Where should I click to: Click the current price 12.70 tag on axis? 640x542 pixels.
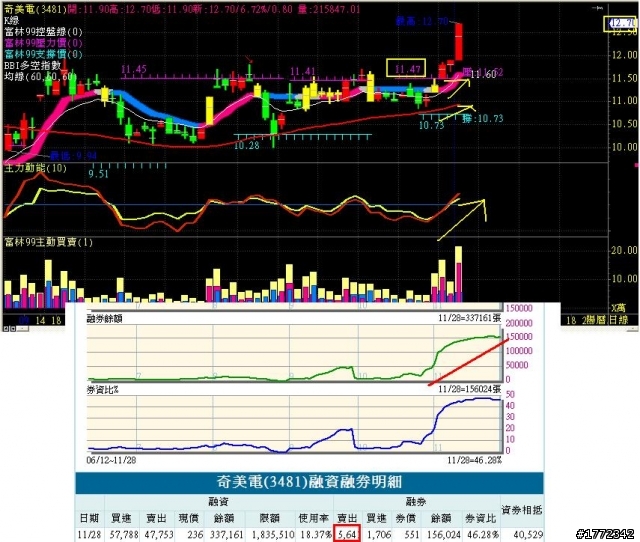pos(621,23)
